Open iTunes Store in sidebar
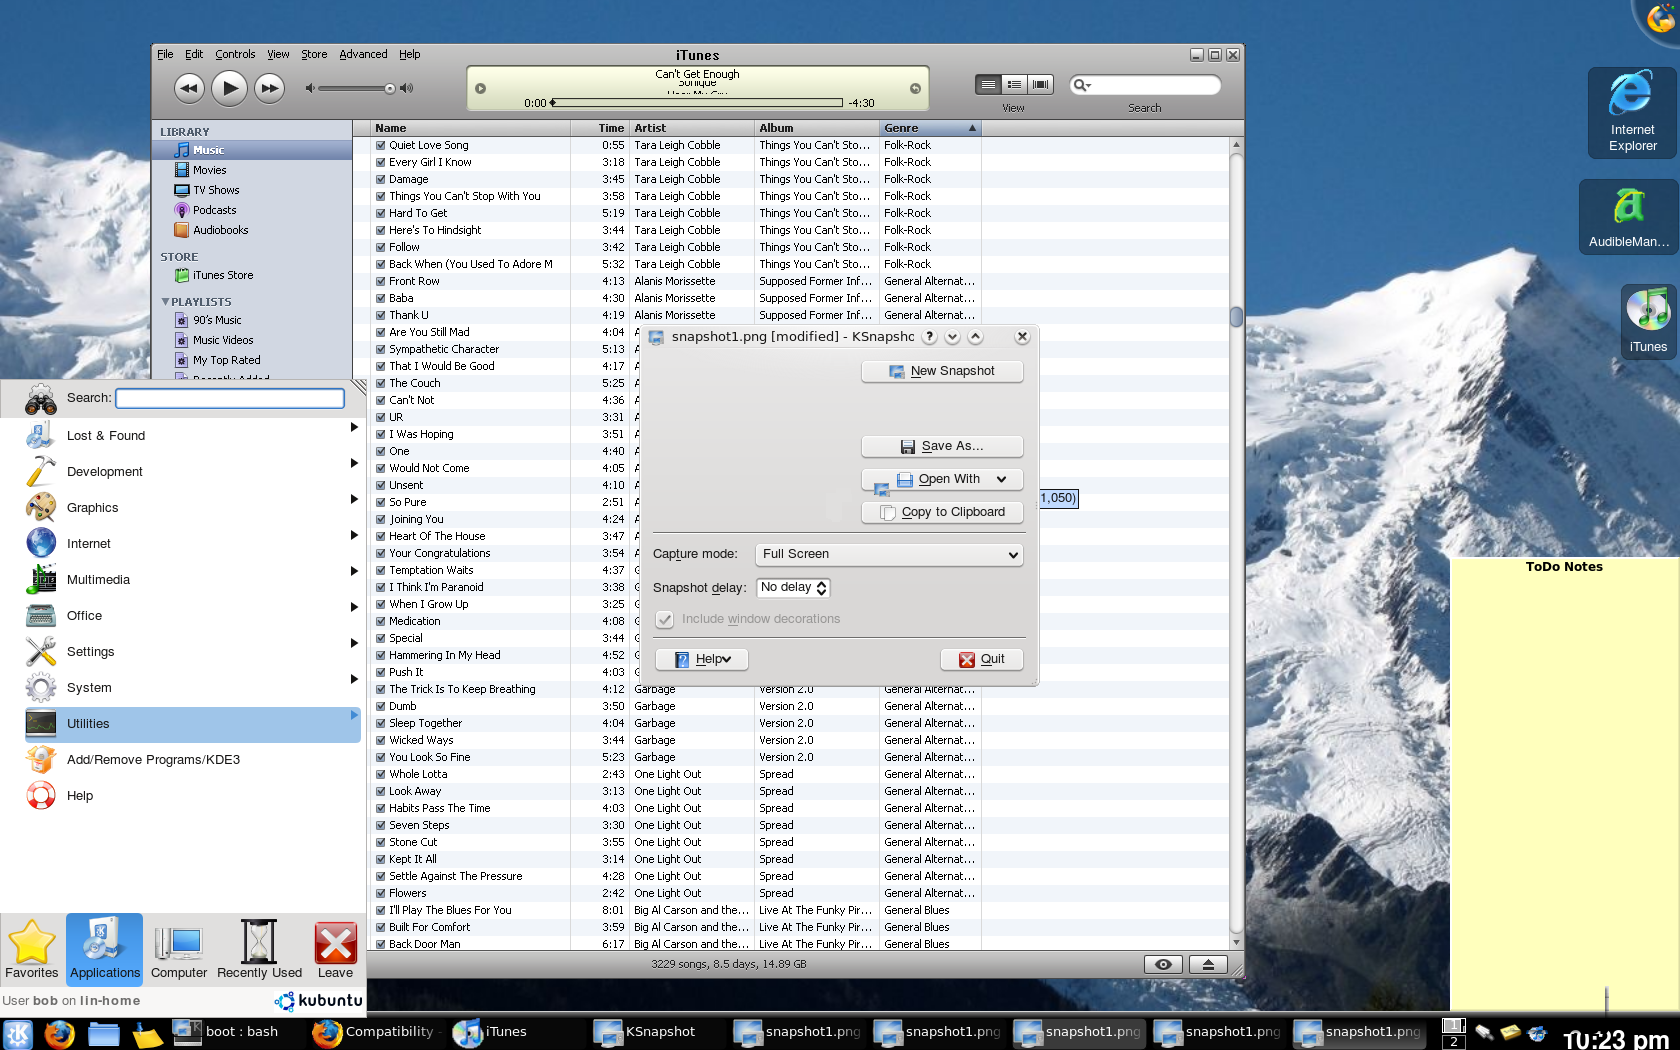Image resolution: width=1680 pixels, height=1050 pixels. click(x=222, y=275)
